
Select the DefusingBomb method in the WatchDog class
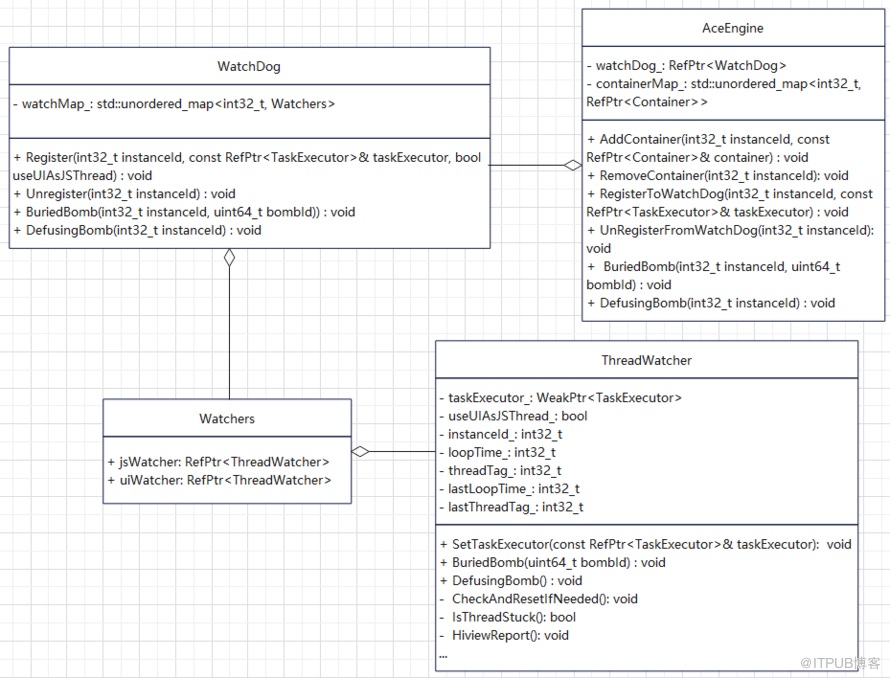[x=137, y=230]
